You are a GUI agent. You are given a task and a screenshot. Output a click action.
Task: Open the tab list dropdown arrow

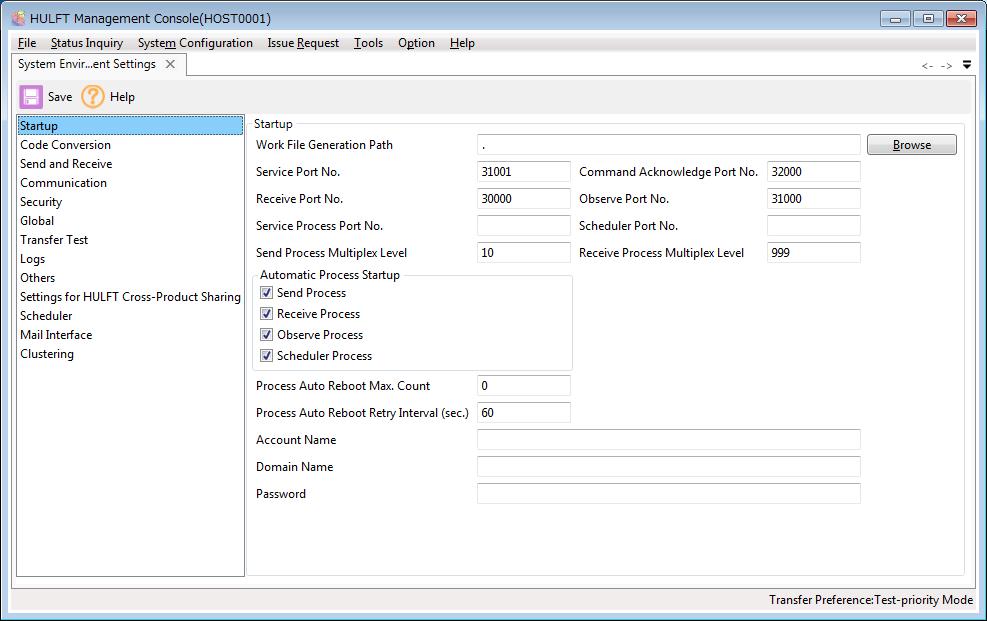click(967, 65)
